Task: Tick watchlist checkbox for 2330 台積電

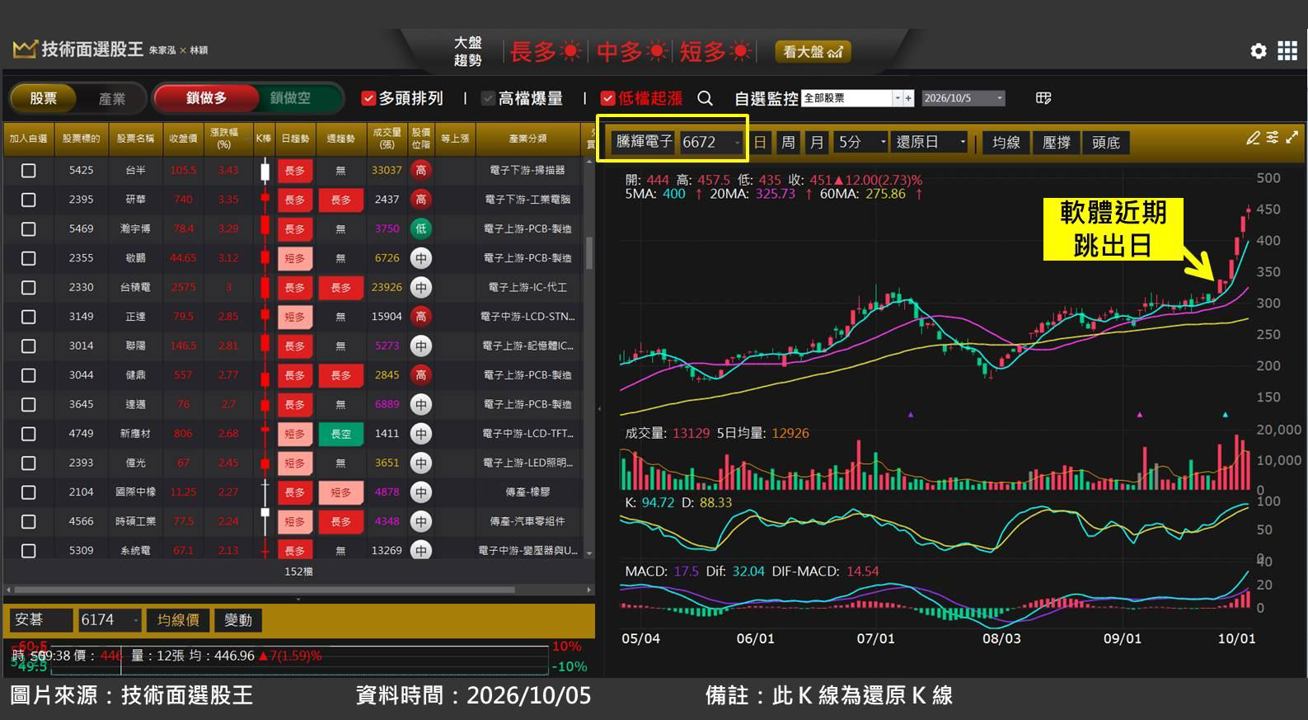Action: tap(28, 288)
